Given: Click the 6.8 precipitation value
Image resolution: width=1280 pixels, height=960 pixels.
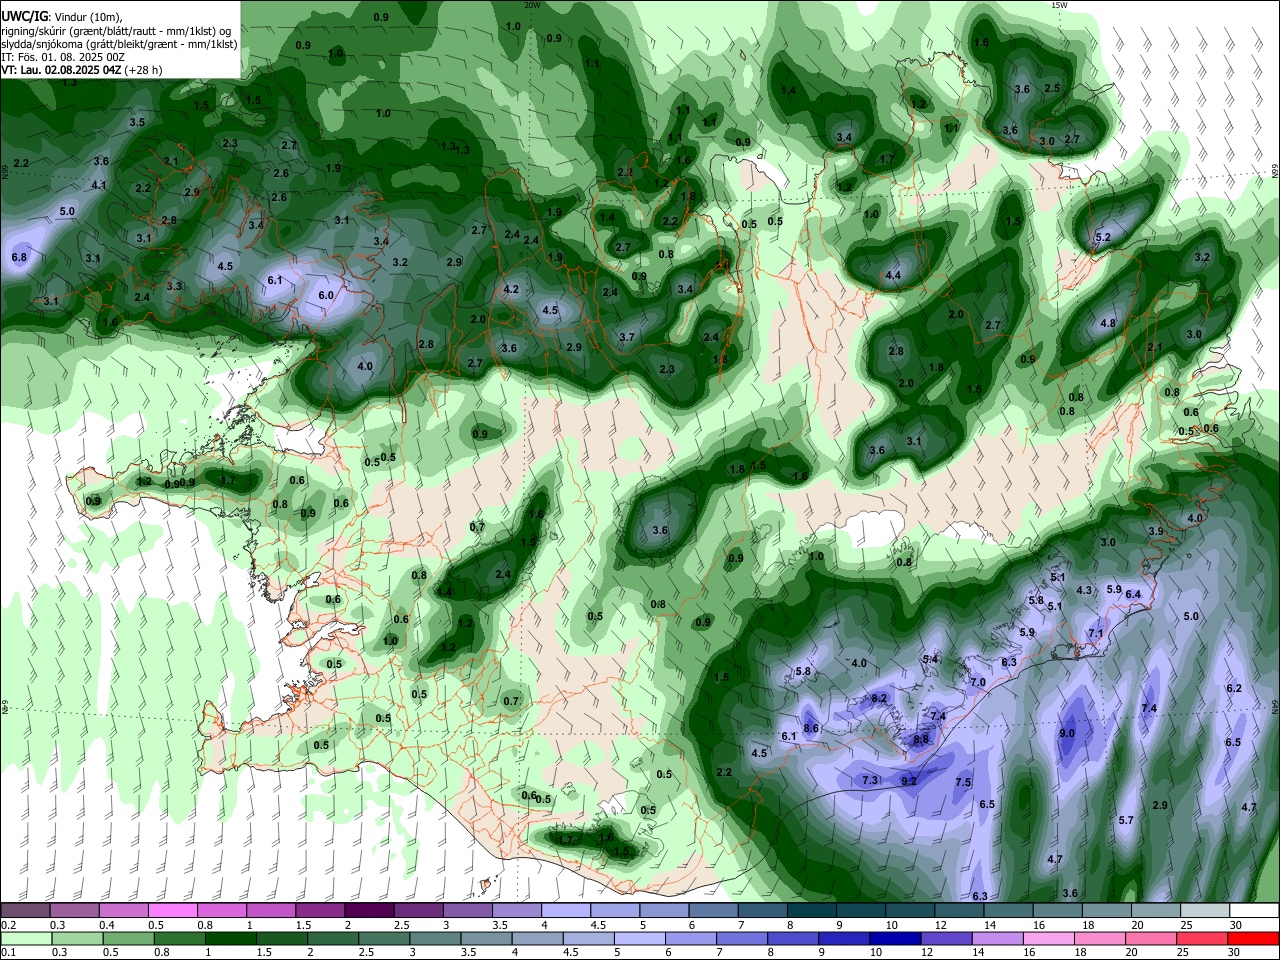Looking at the screenshot, I should (19, 258).
